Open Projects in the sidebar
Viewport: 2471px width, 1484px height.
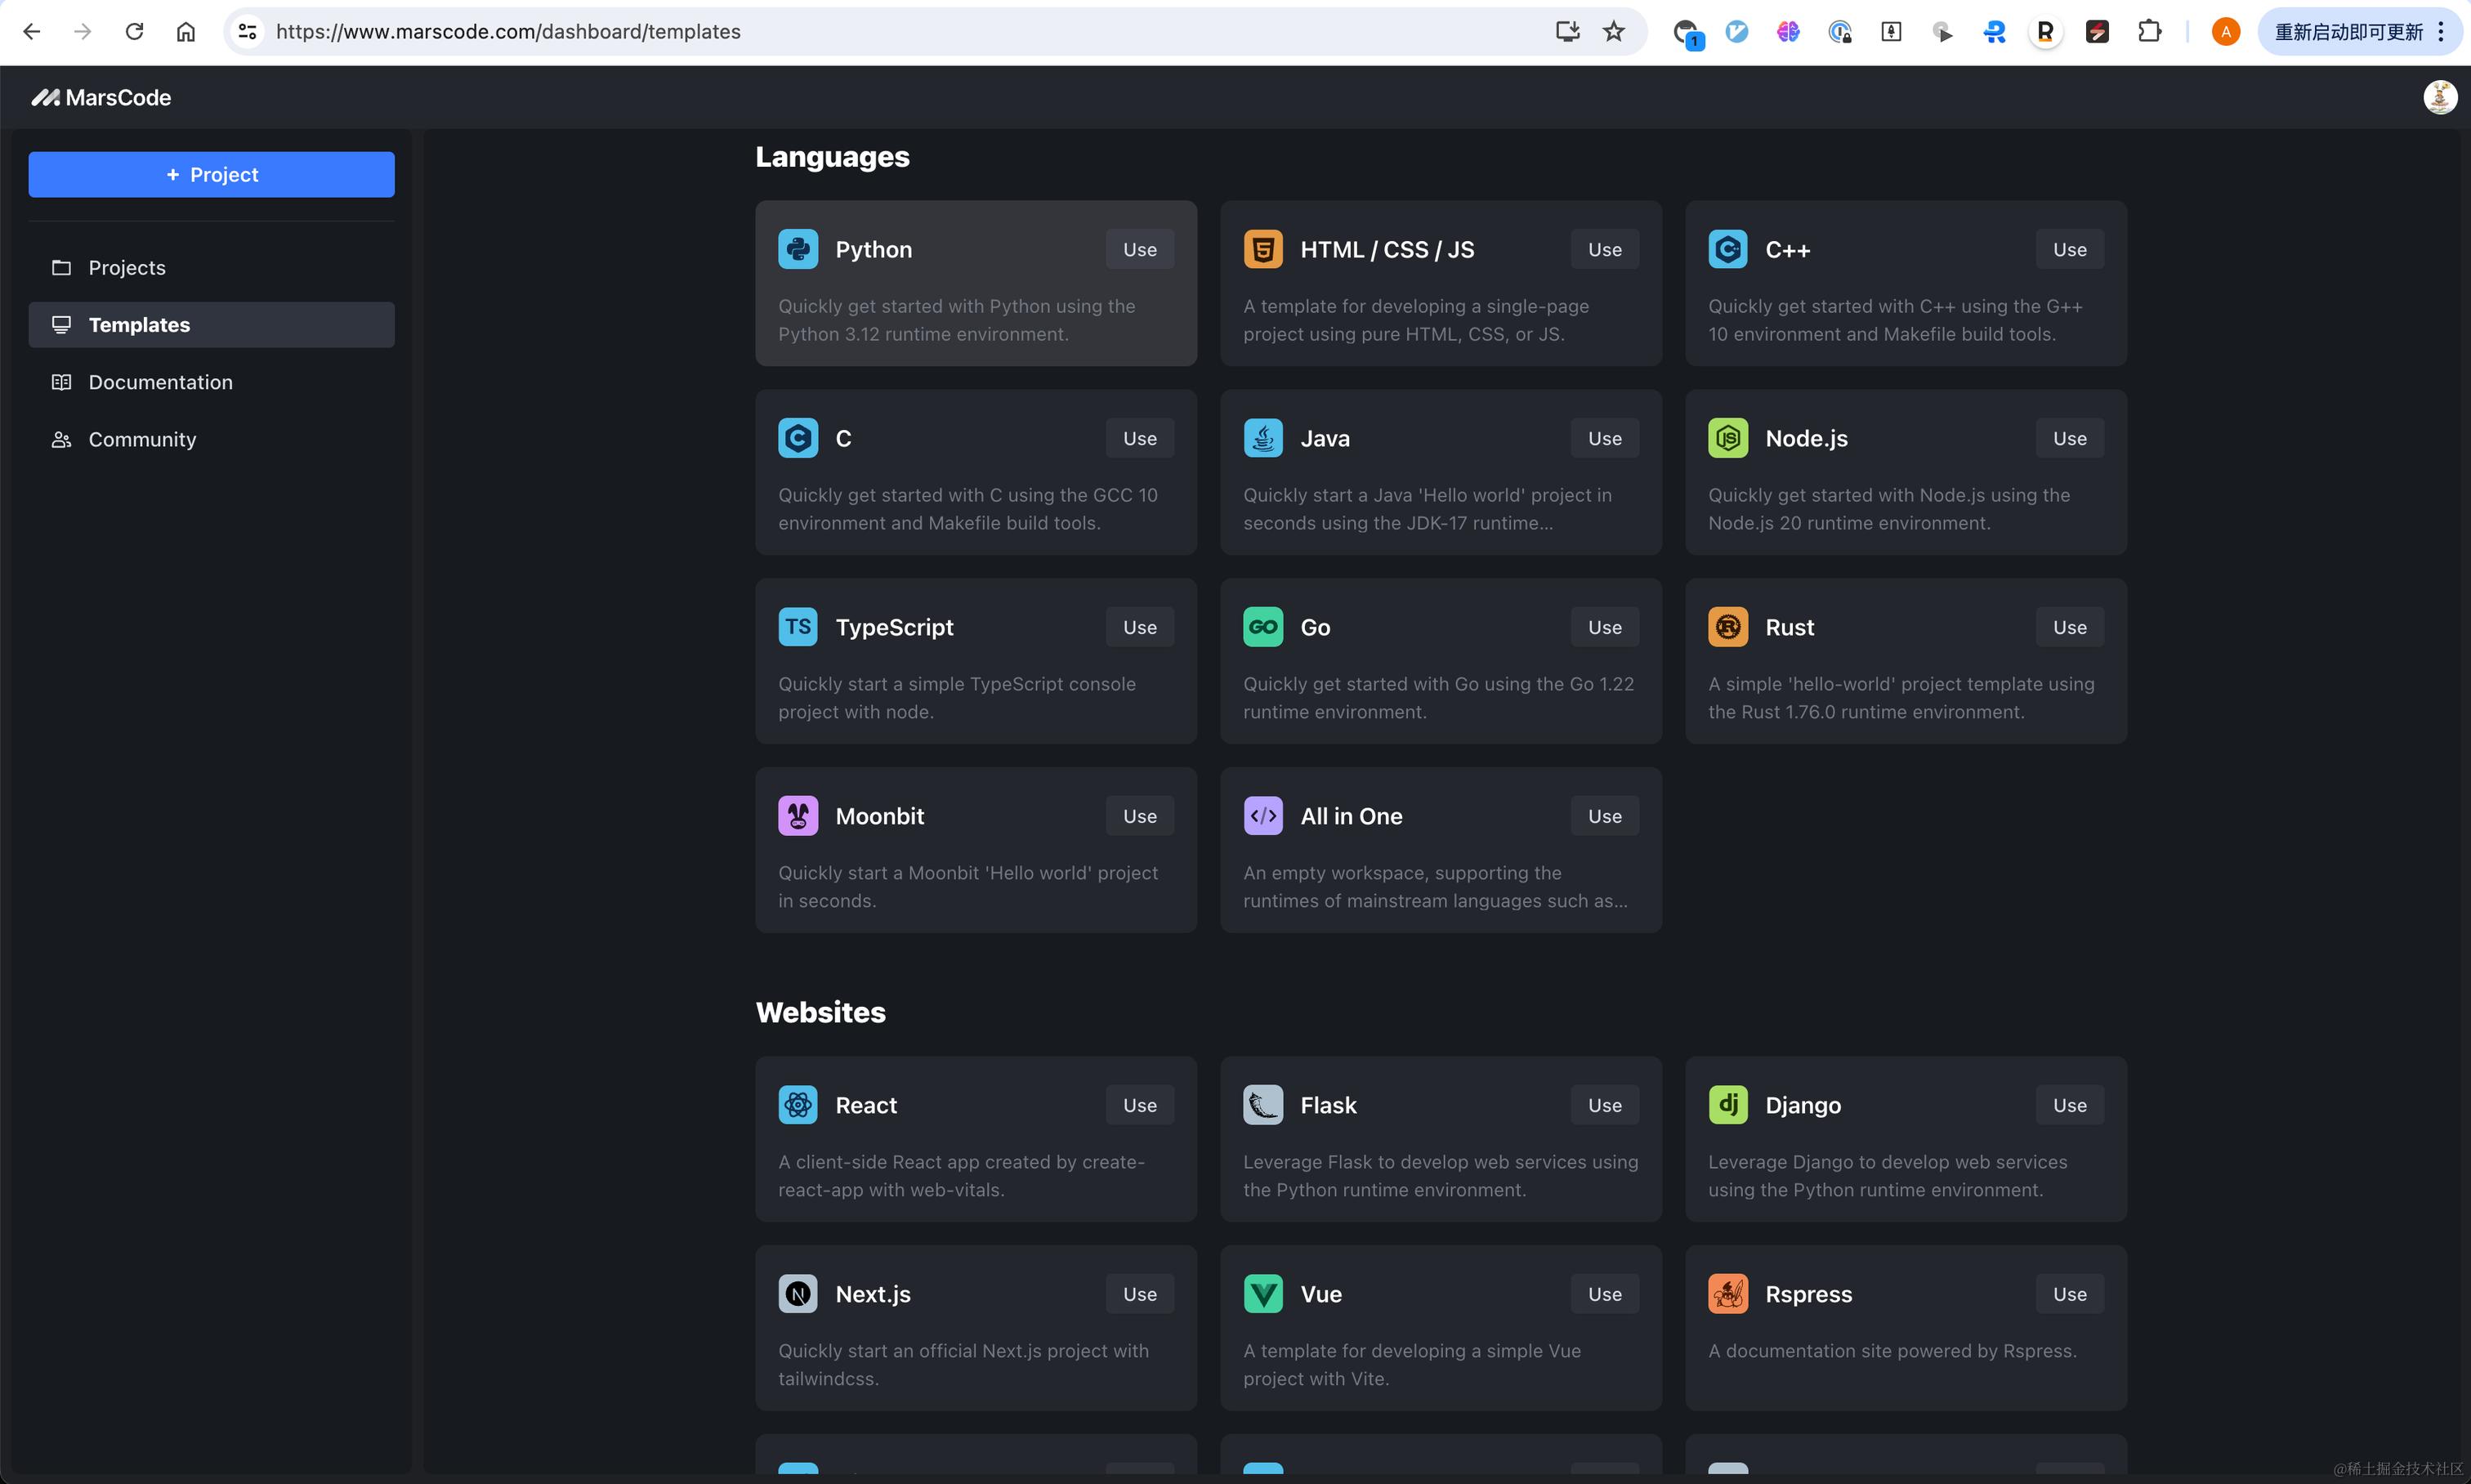127,268
